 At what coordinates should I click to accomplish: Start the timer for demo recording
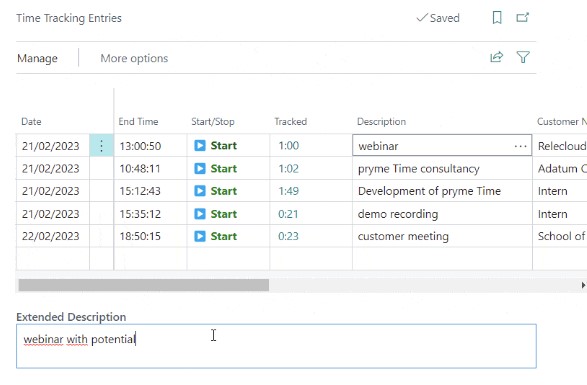216,214
